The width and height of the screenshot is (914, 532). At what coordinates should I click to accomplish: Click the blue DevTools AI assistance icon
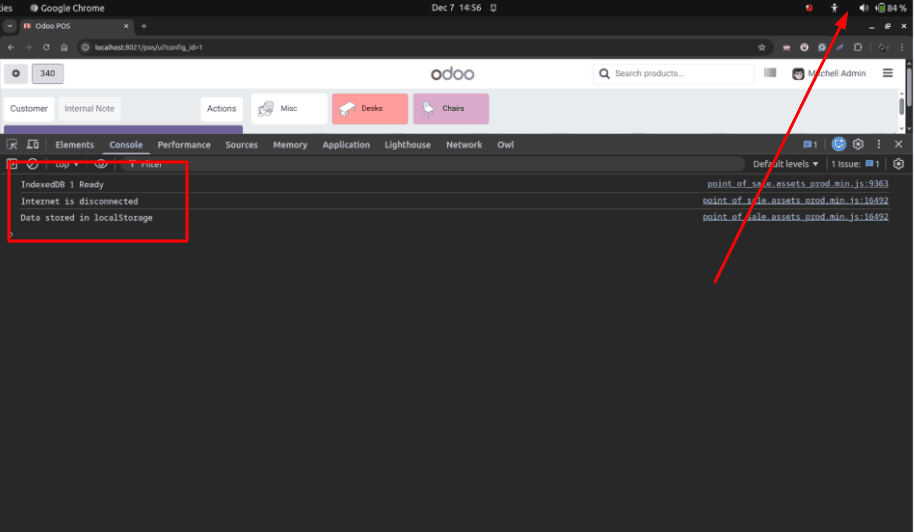838,144
